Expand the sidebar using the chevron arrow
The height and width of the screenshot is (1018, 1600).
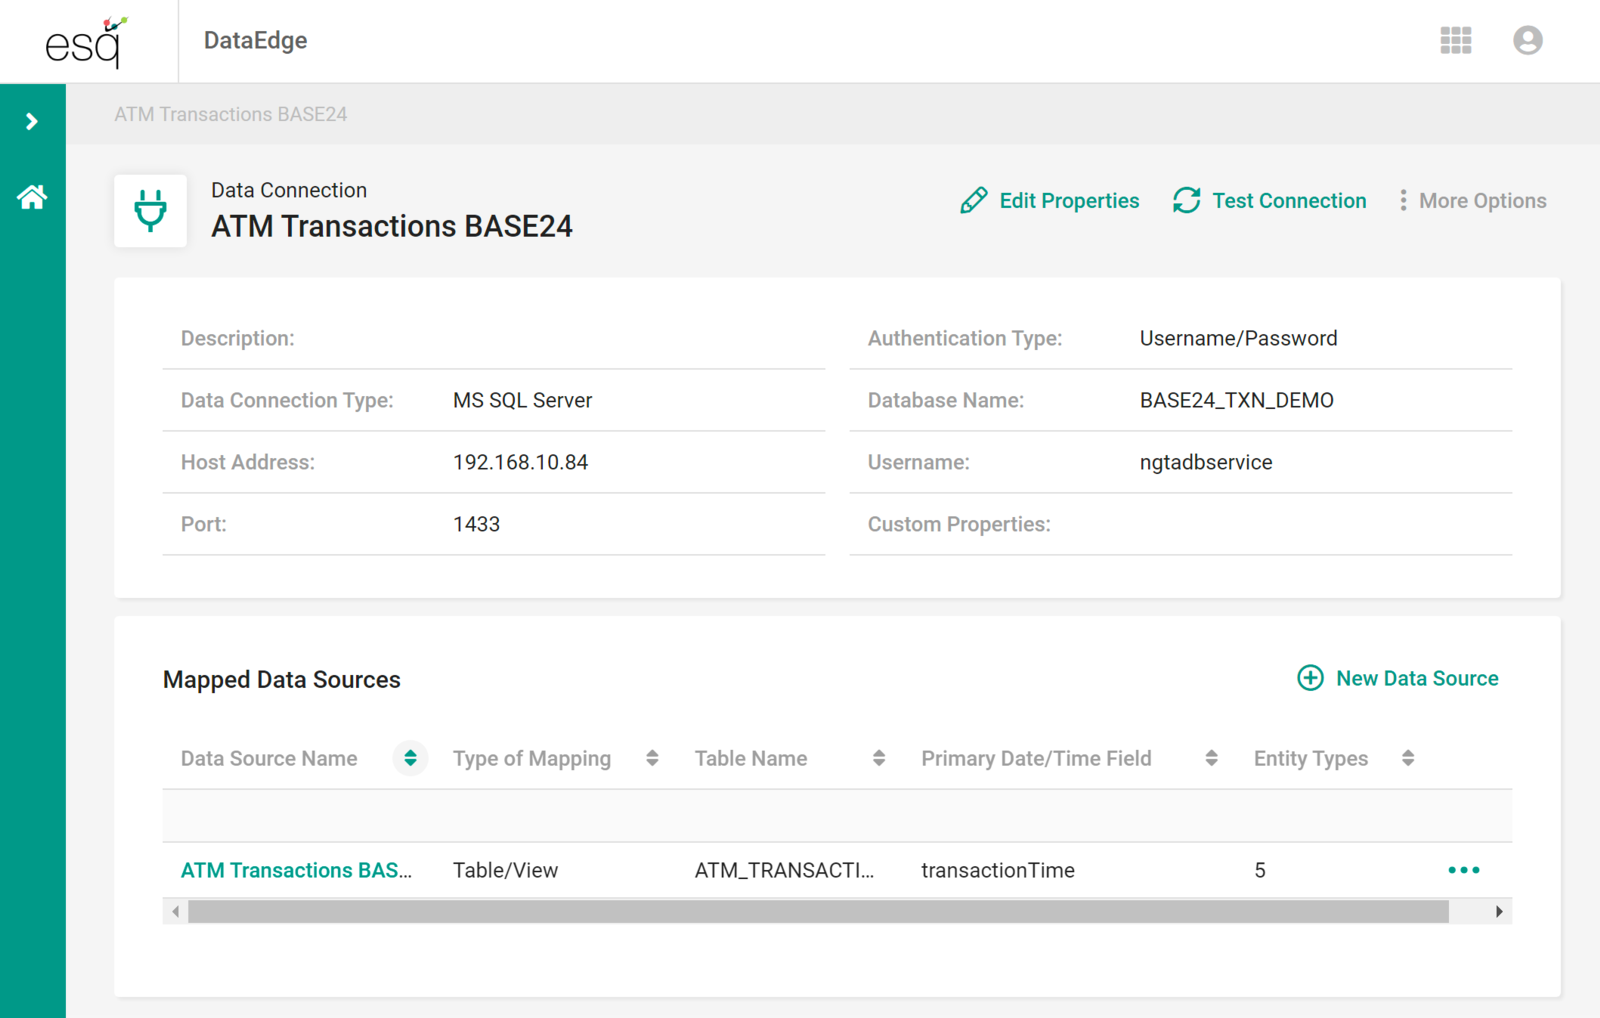coord(33,120)
